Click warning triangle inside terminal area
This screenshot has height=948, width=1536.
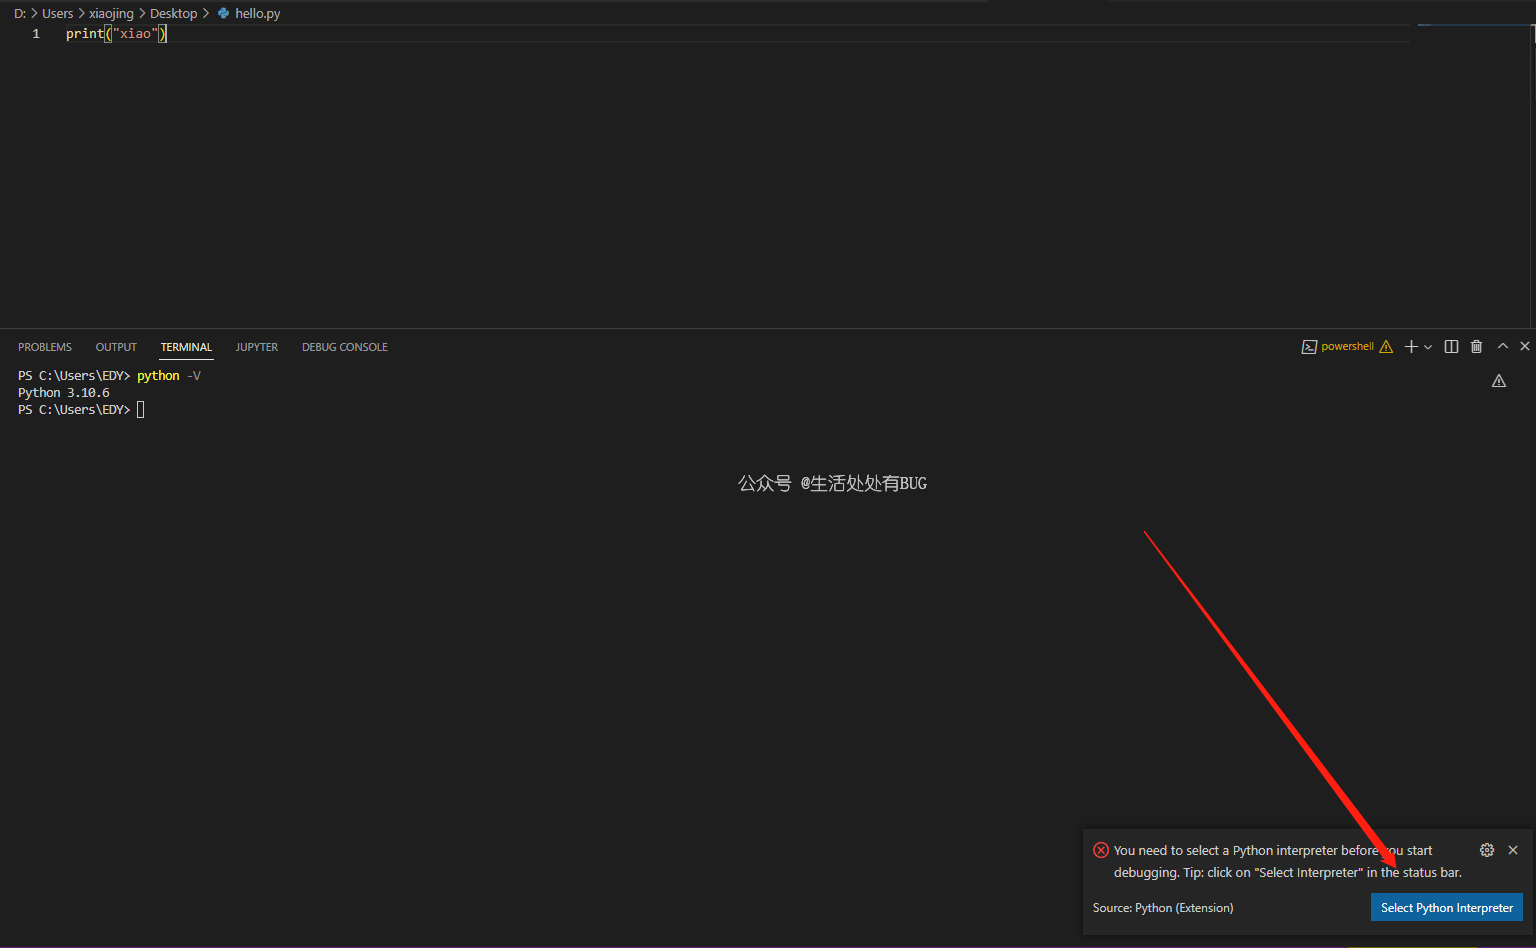[1498, 381]
